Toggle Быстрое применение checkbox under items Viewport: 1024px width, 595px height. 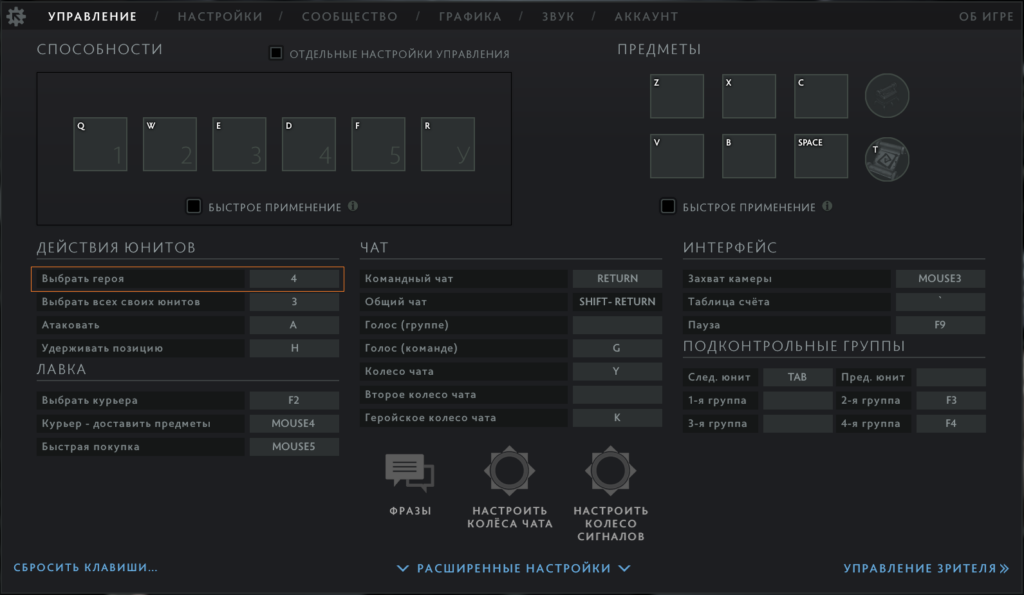668,206
